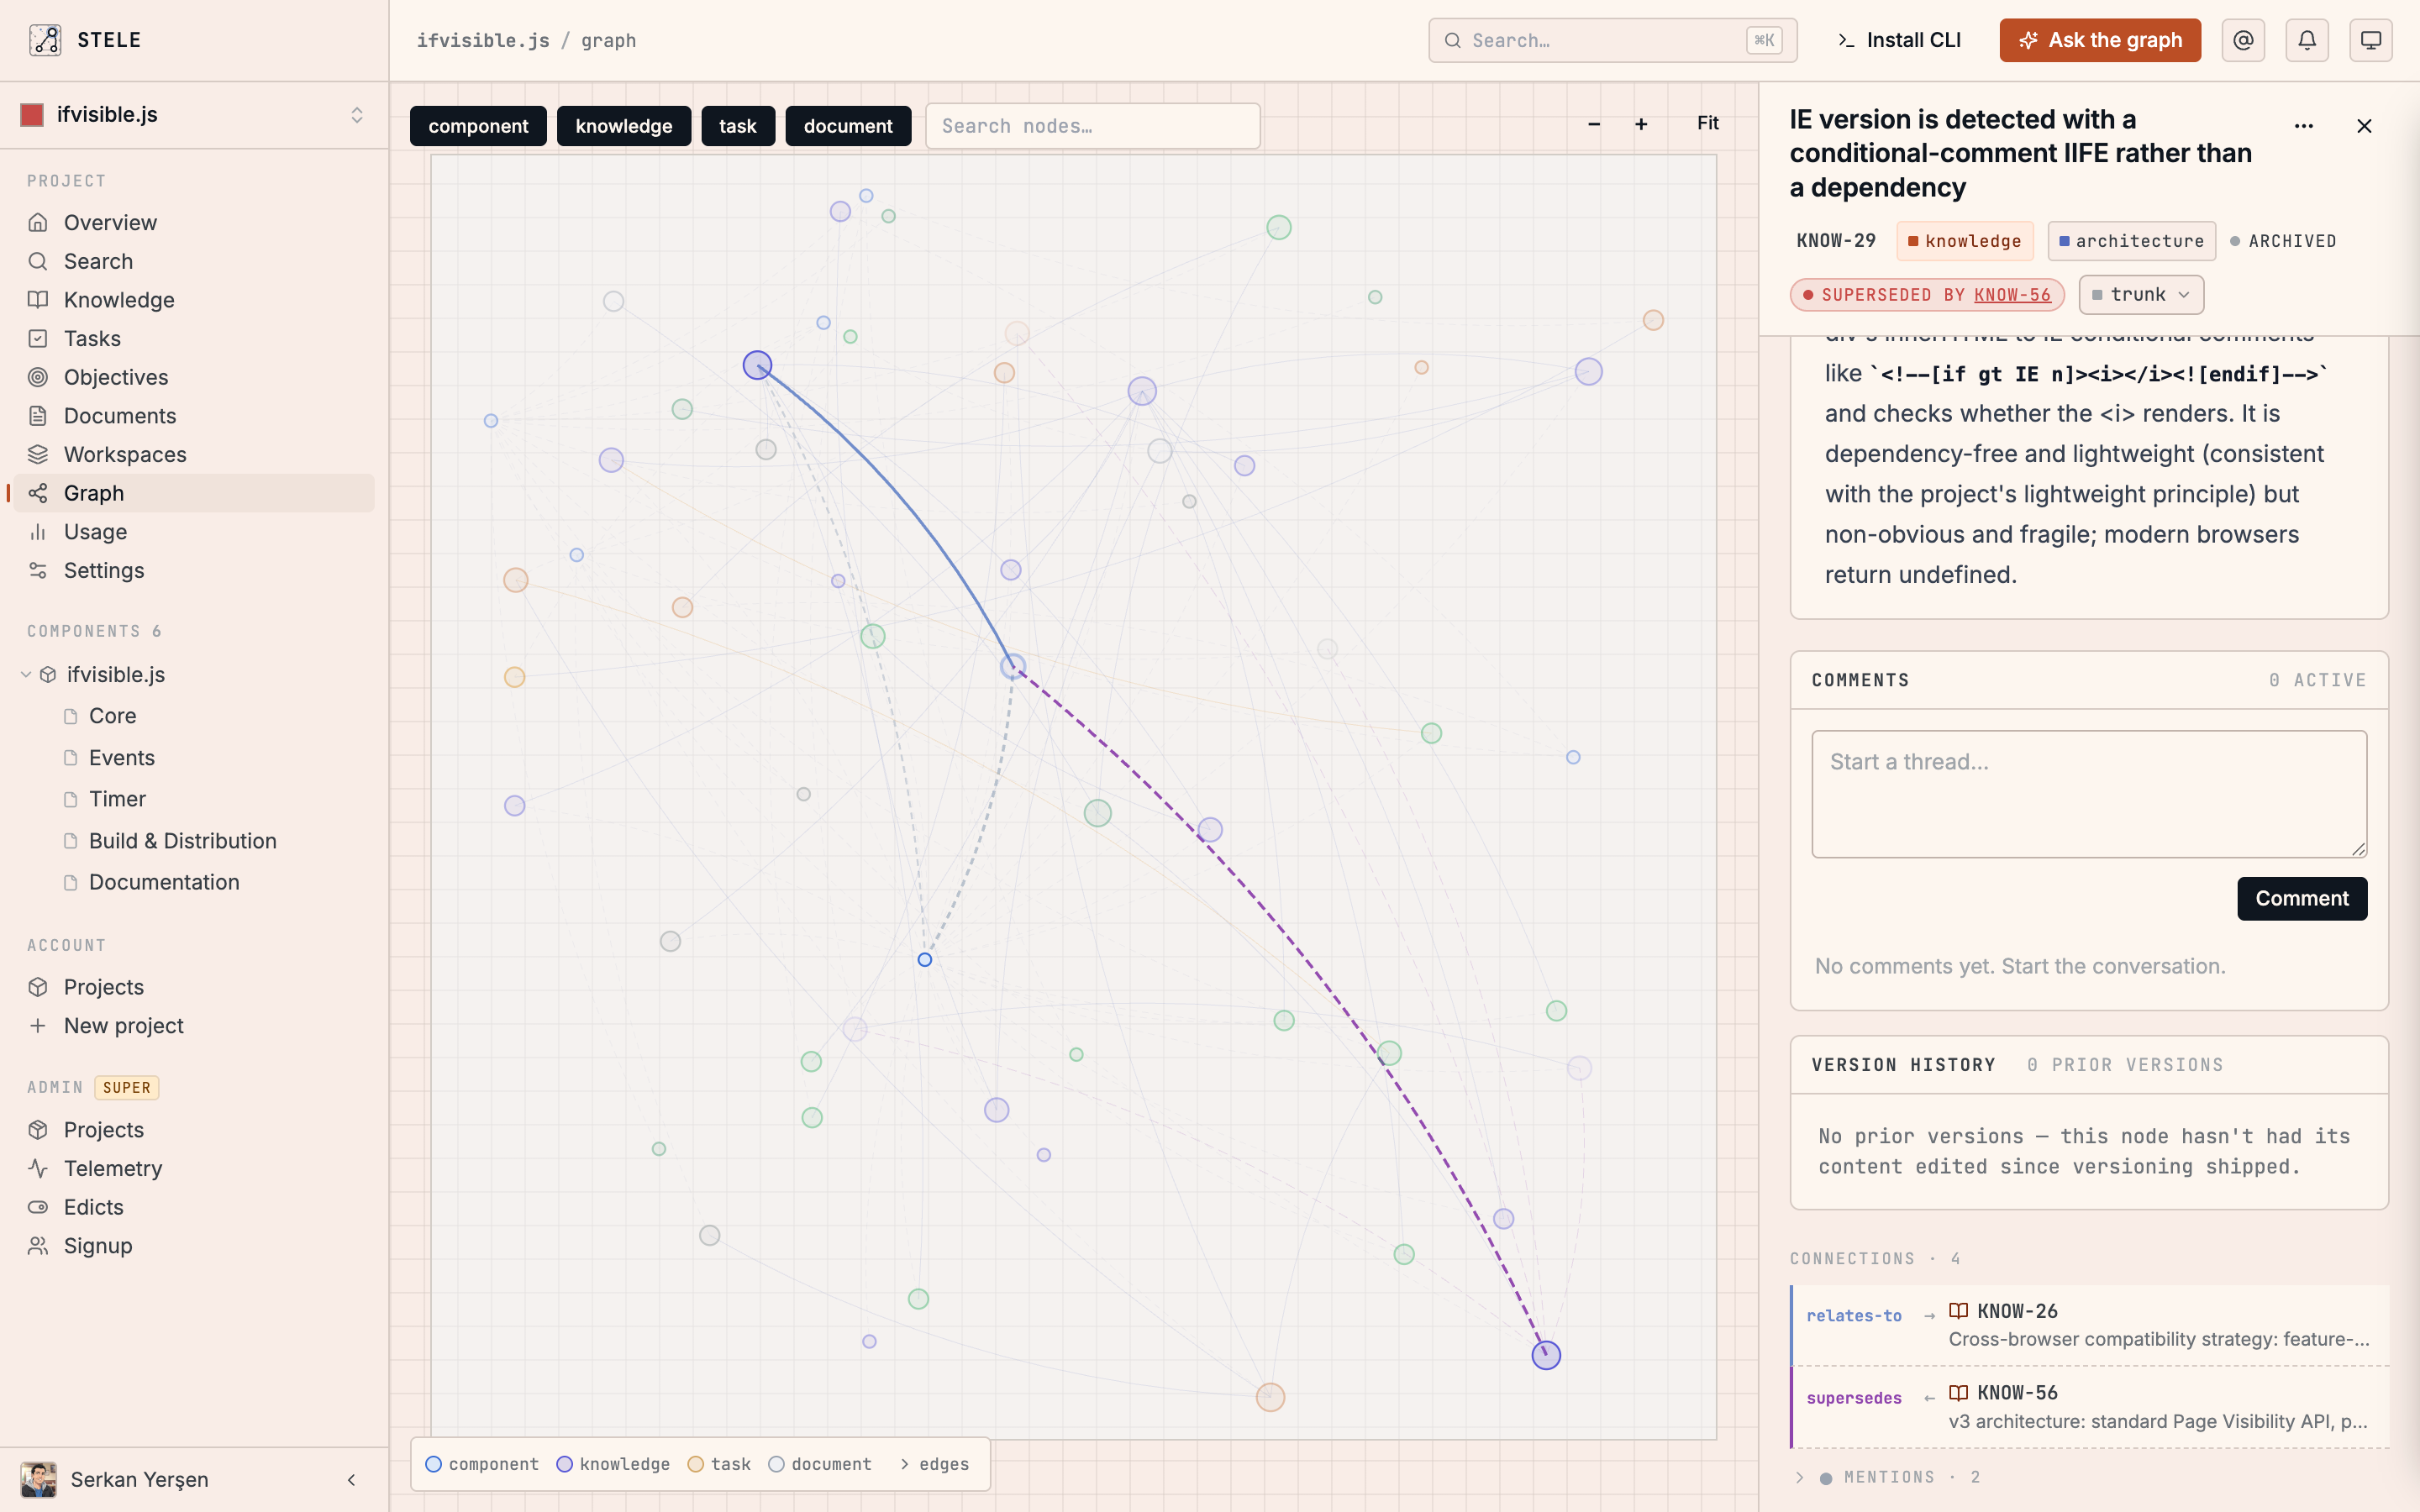This screenshot has width=2420, height=1512.
Task: Click the knowledge legend swatch
Action: click(564, 1464)
